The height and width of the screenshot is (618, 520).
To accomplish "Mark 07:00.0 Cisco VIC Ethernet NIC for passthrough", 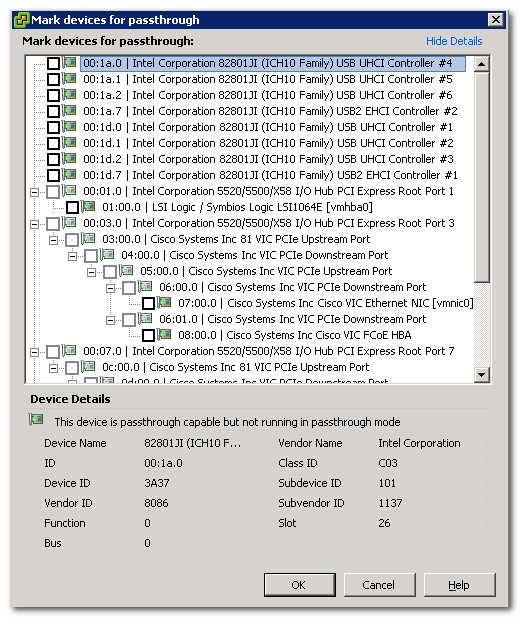I will pos(148,303).
